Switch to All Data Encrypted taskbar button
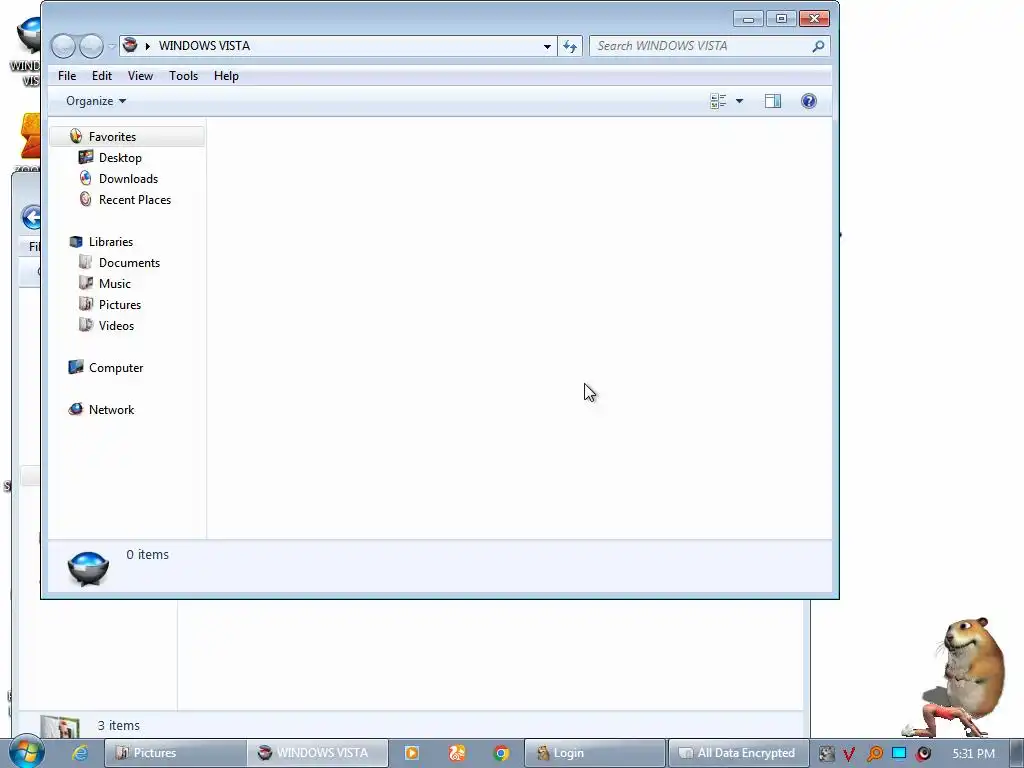The image size is (1024, 768). click(739, 753)
